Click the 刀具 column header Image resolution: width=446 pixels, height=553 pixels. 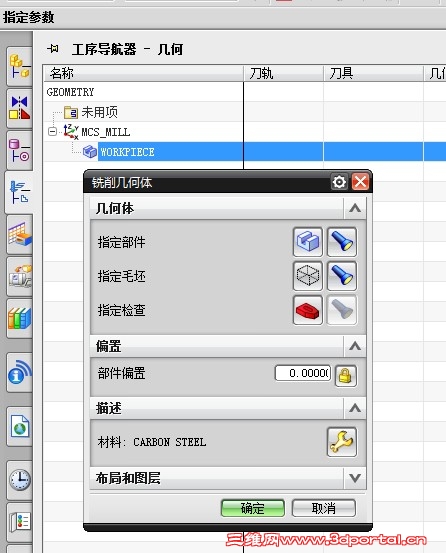(373, 73)
